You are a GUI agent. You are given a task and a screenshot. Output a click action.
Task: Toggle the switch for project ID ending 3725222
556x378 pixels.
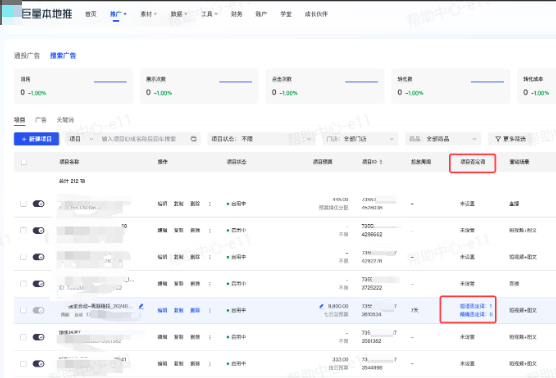(39, 284)
